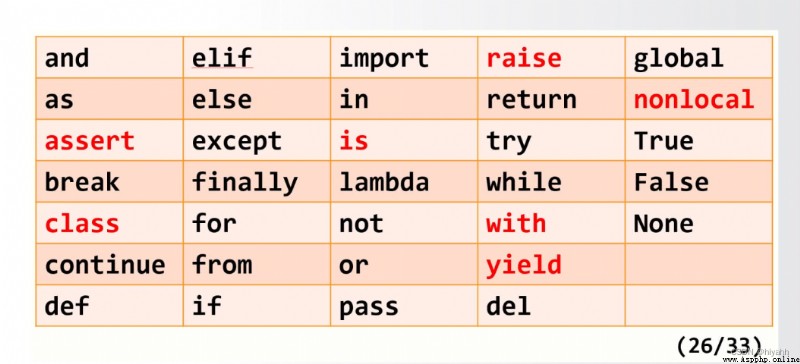
Task: Click the 'continue' keyword cell
Action: (x=109, y=264)
